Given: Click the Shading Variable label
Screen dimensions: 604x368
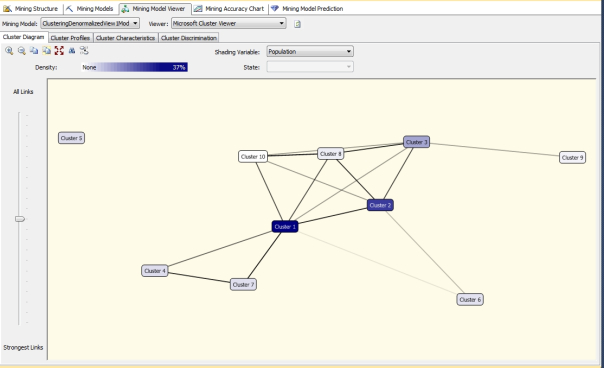Looking at the screenshot, I should tap(237, 52).
